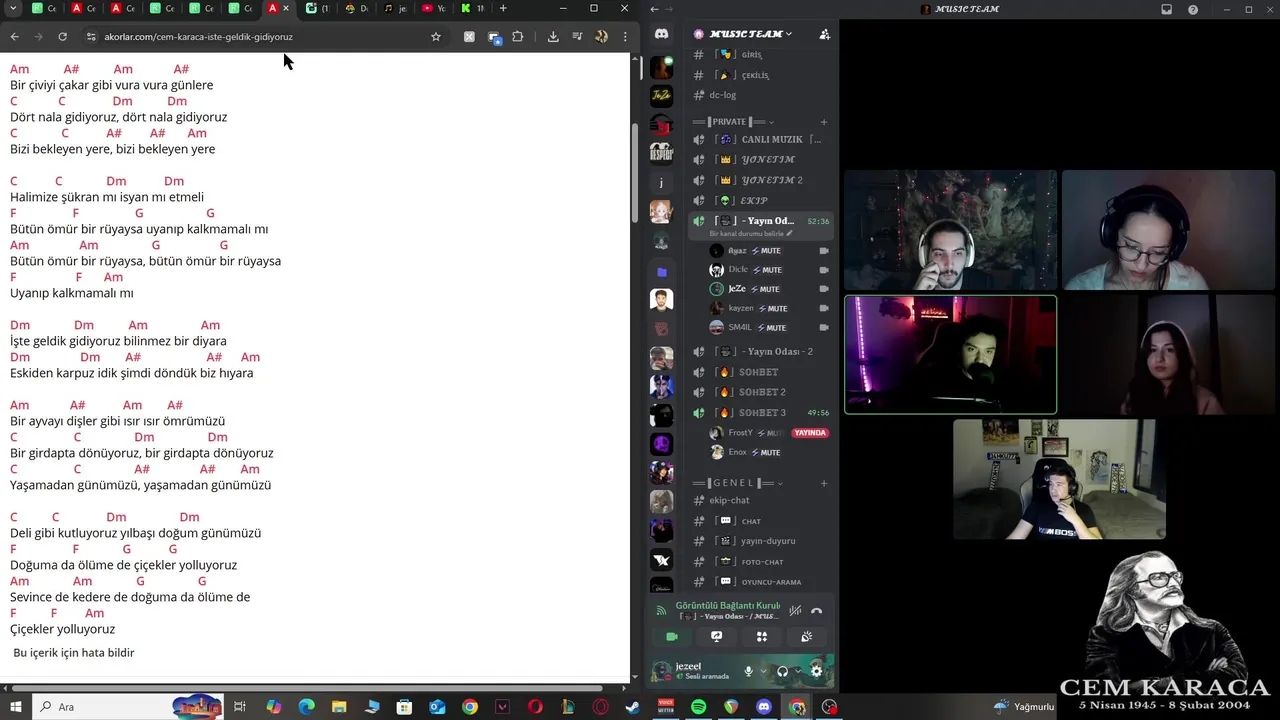Click the YAYINDA badge next to FrostY
Viewport: 1280px width, 720px height.
(x=810, y=433)
